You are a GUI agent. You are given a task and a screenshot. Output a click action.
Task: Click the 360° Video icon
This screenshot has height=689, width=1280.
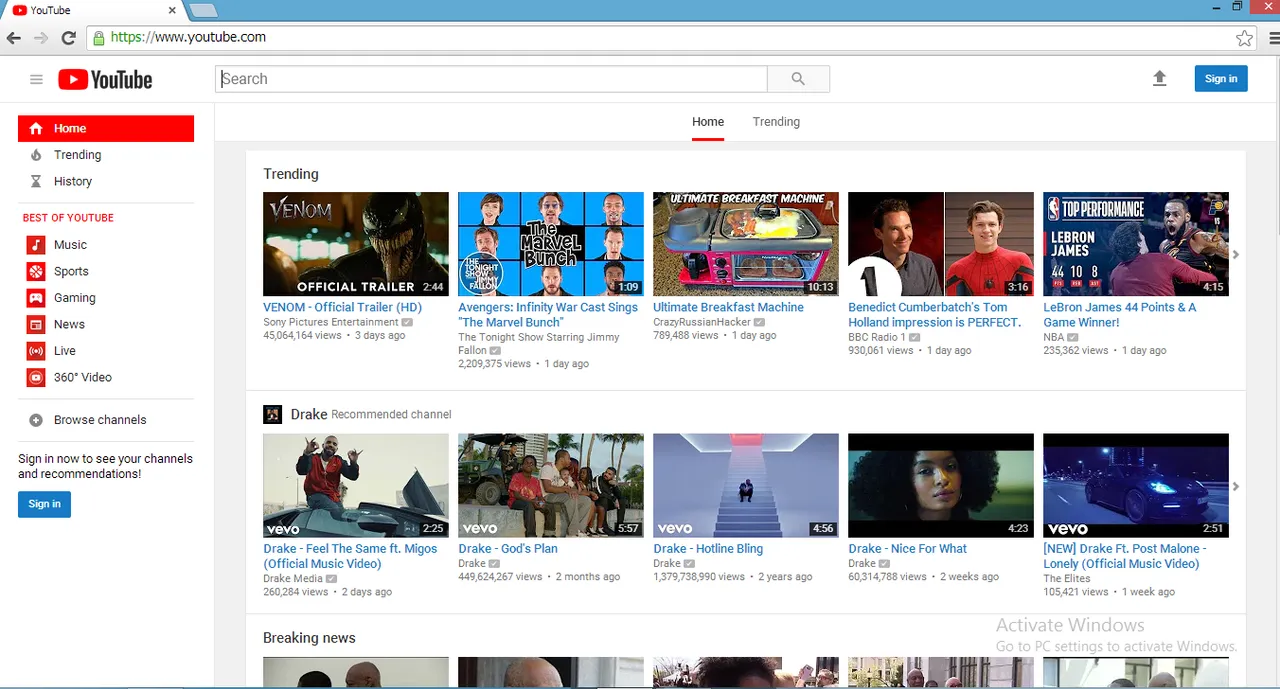click(x=36, y=377)
